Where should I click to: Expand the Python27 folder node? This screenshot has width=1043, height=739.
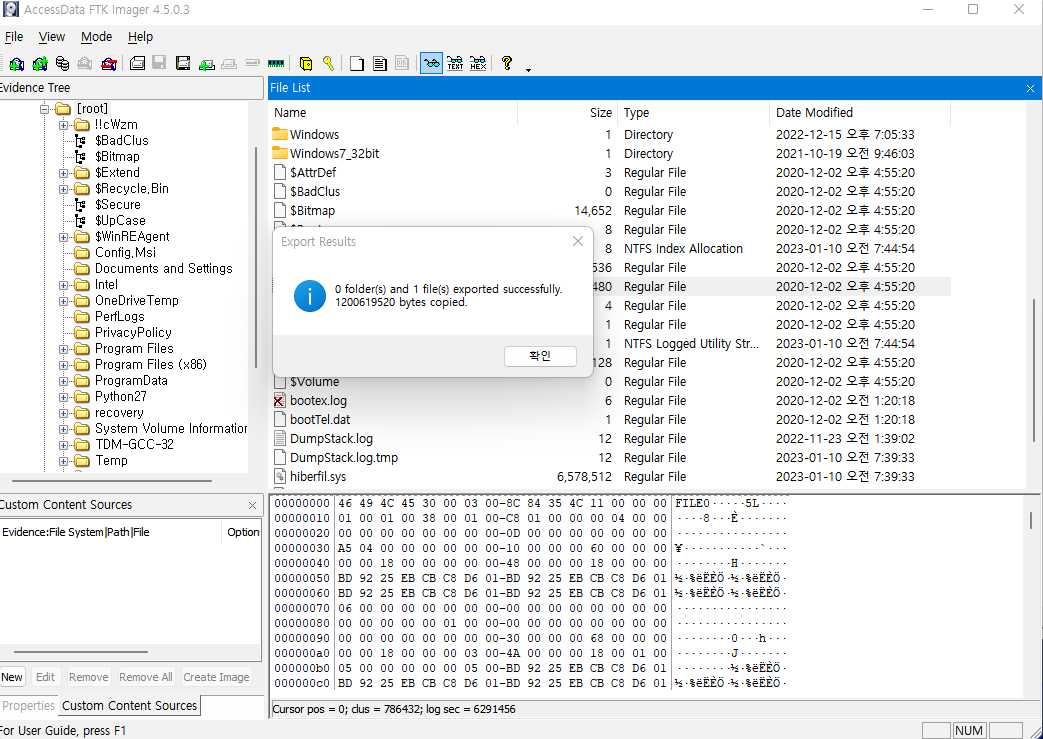[63, 397]
